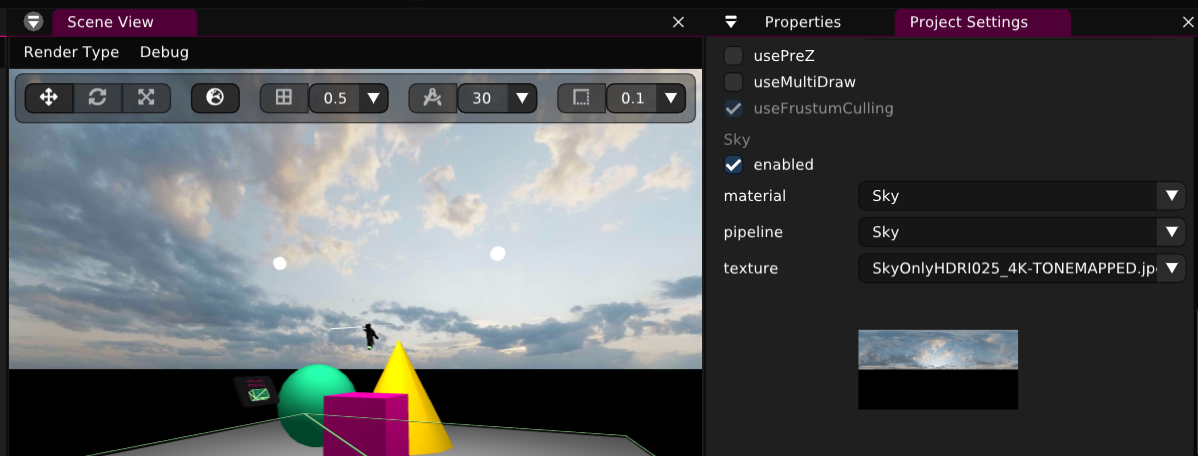Open the Scene View panel menu icon
1198x456 pixels.
[33, 22]
